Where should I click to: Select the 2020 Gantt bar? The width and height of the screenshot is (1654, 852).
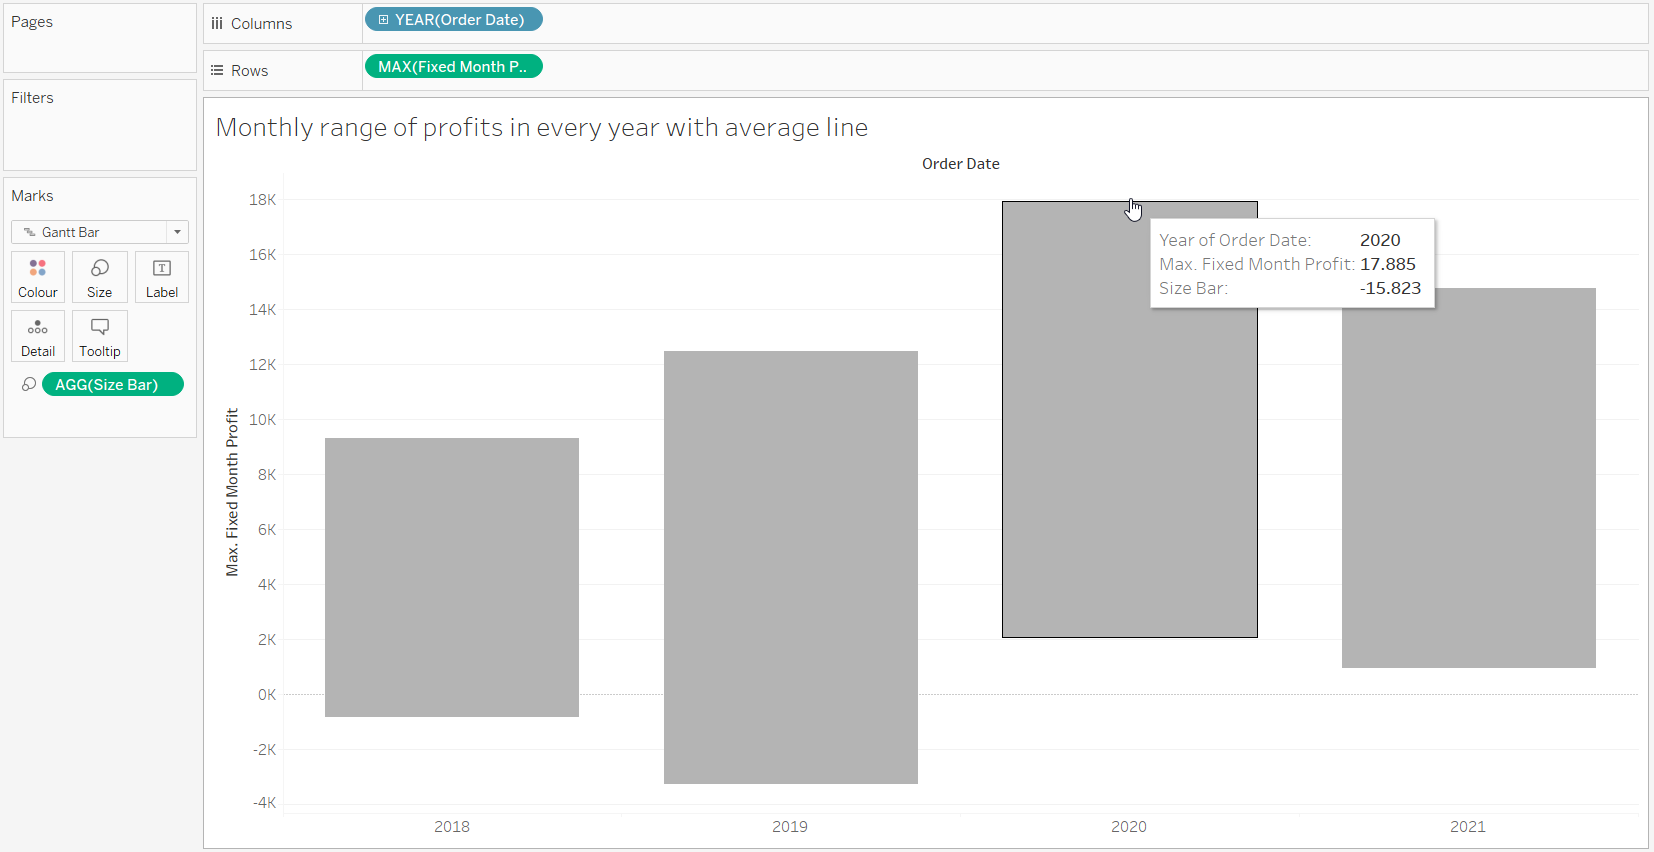tap(1130, 419)
